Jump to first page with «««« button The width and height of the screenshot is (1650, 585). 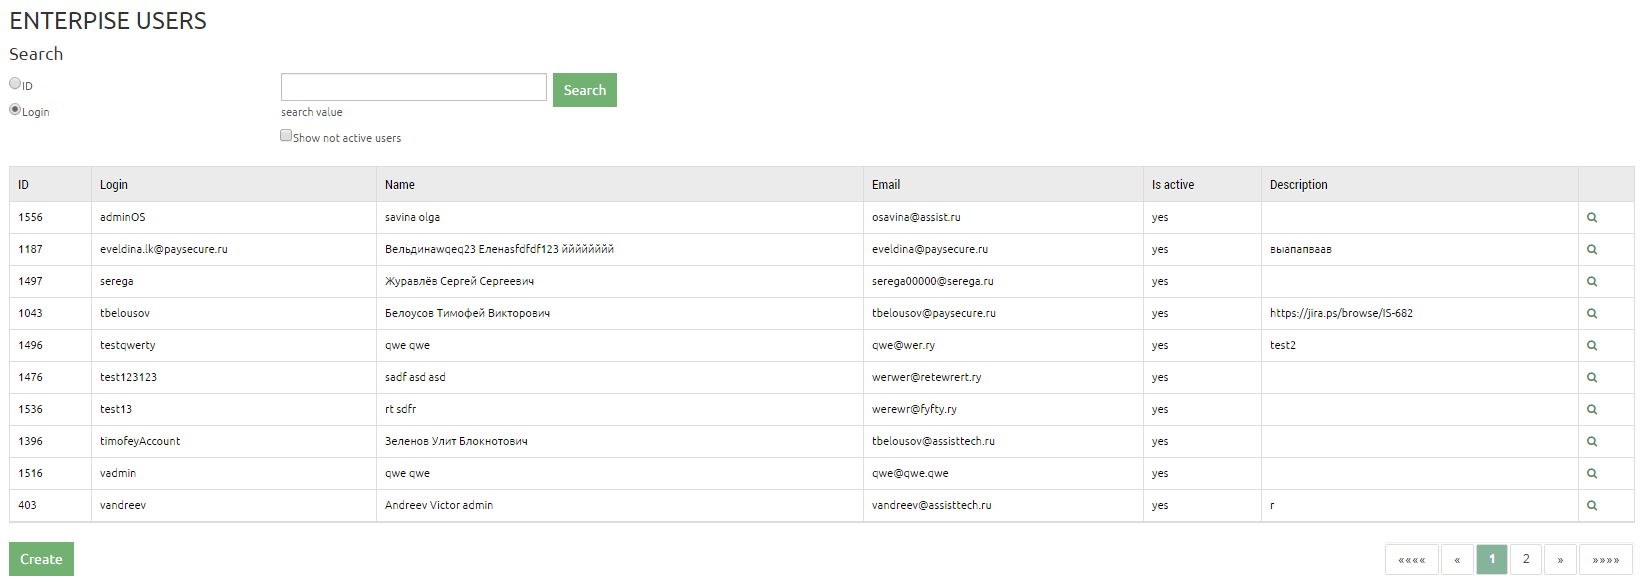[1411, 559]
